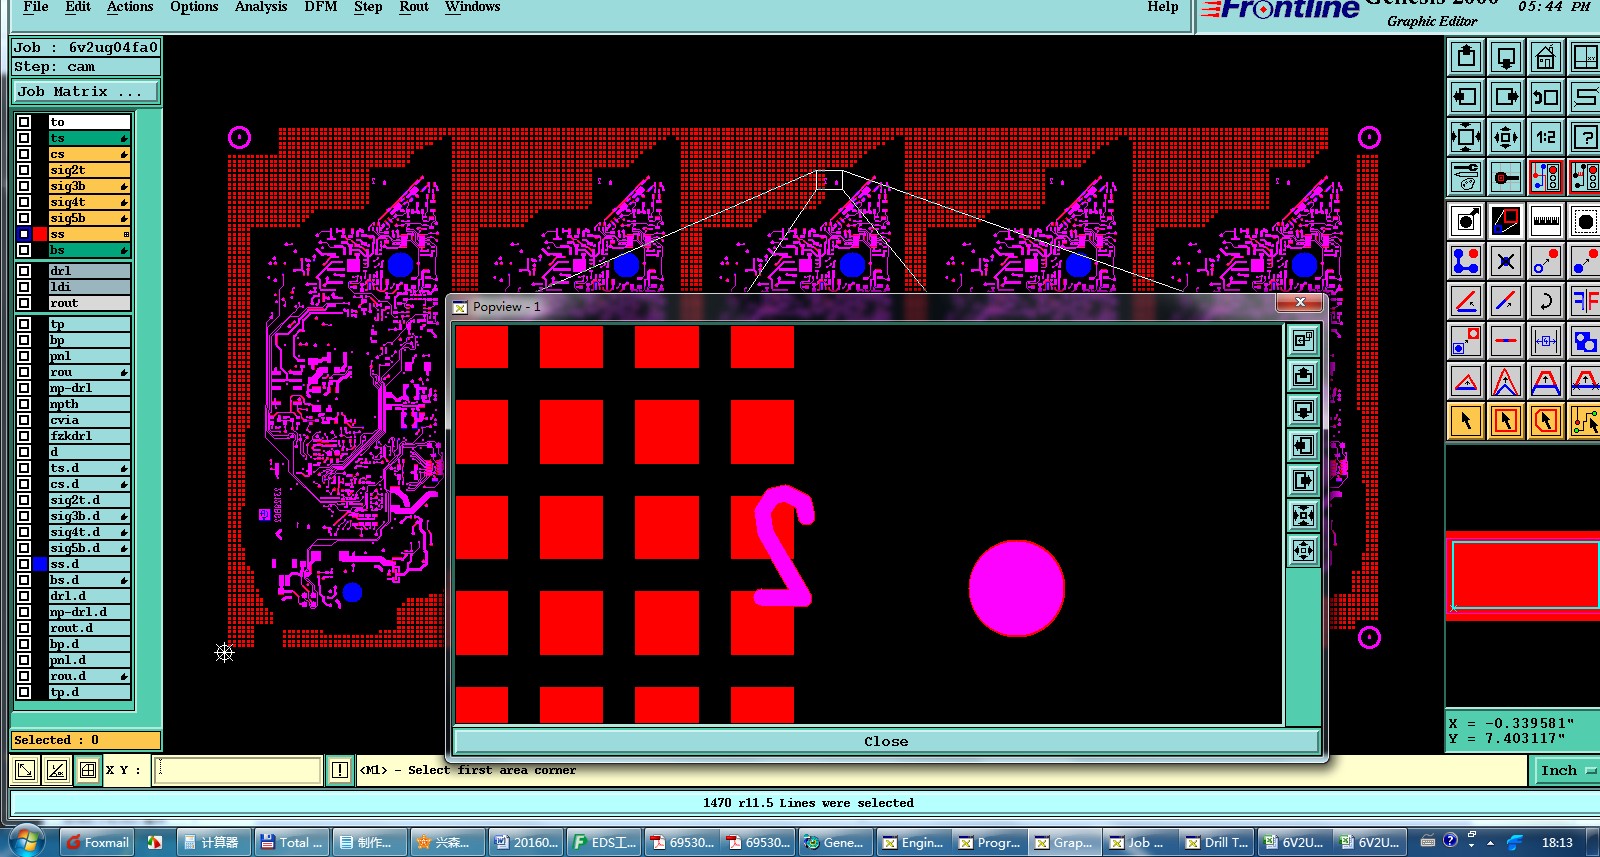Click the red preview box in right panel

1525,575
